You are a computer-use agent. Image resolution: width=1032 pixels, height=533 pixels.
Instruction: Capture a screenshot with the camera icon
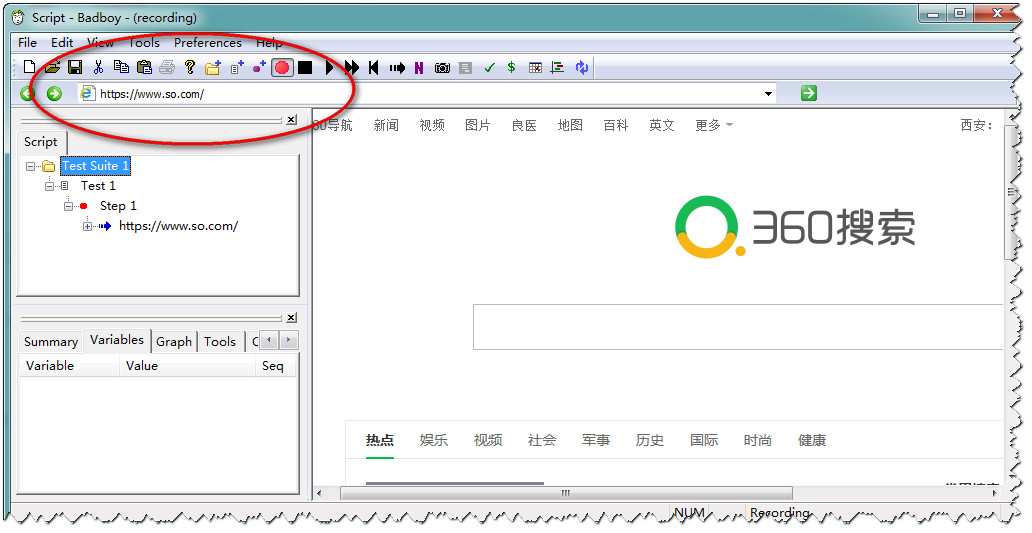coord(442,68)
